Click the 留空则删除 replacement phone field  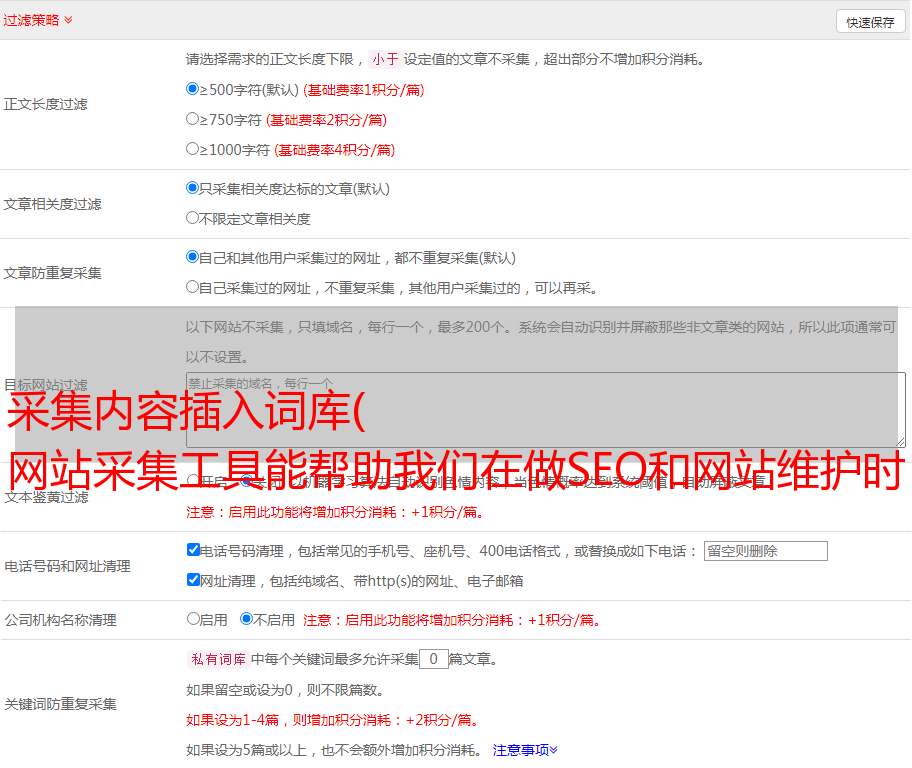[x=765, y=551]
